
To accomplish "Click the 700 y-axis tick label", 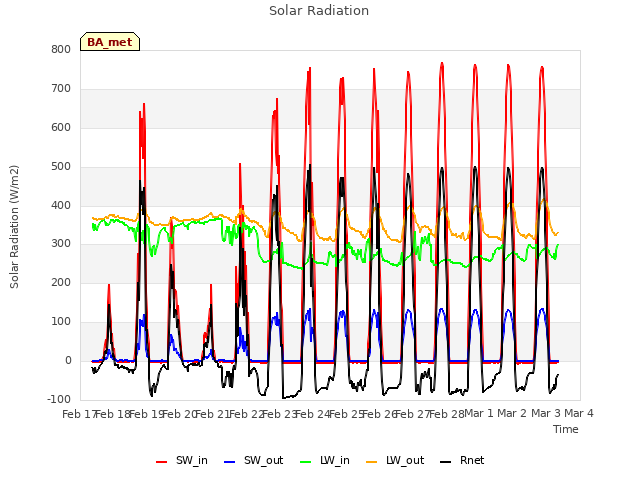I will (61, 88).
